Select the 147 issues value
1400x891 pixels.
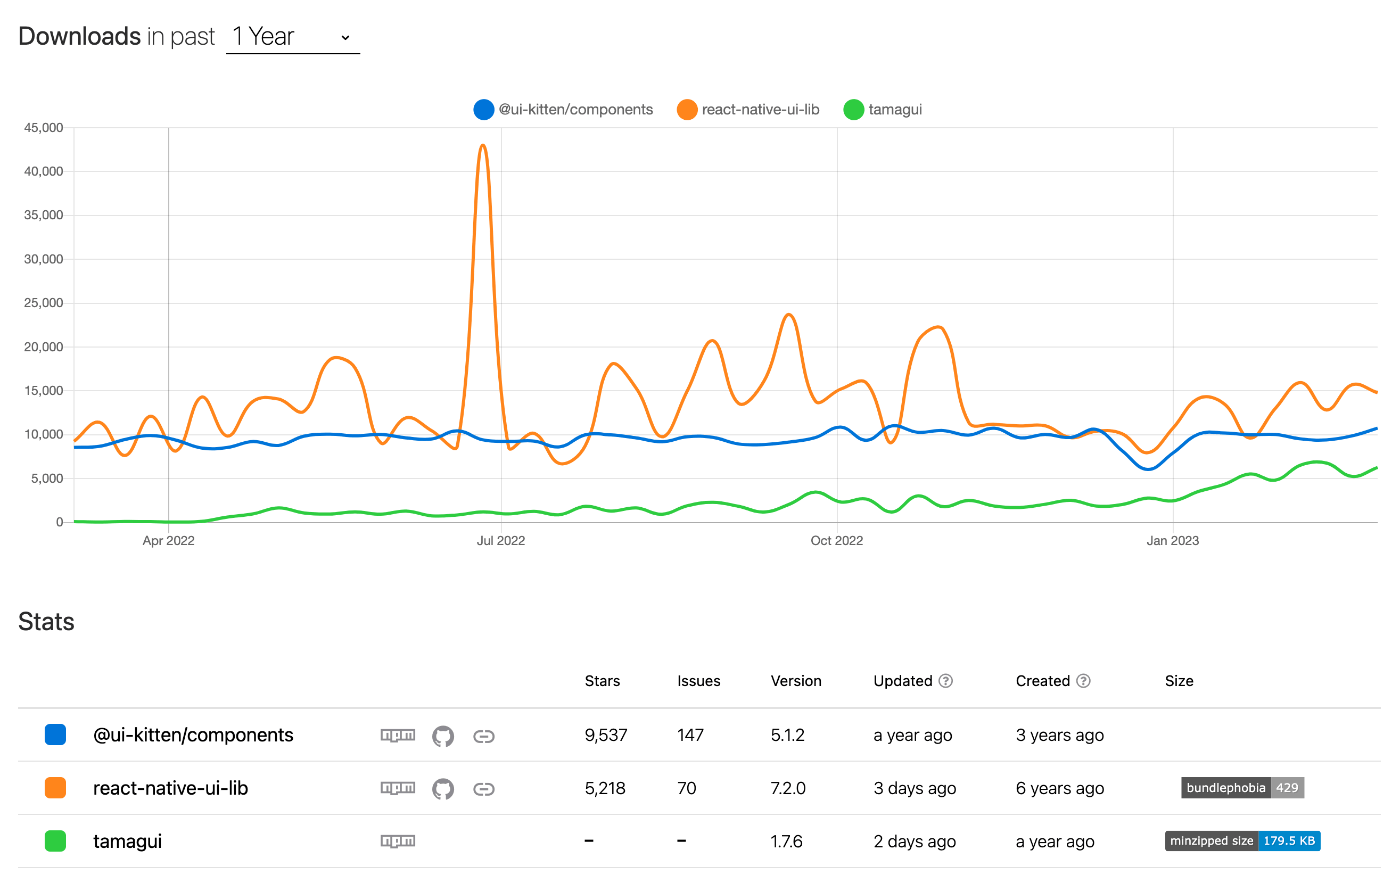click(690, 735)
